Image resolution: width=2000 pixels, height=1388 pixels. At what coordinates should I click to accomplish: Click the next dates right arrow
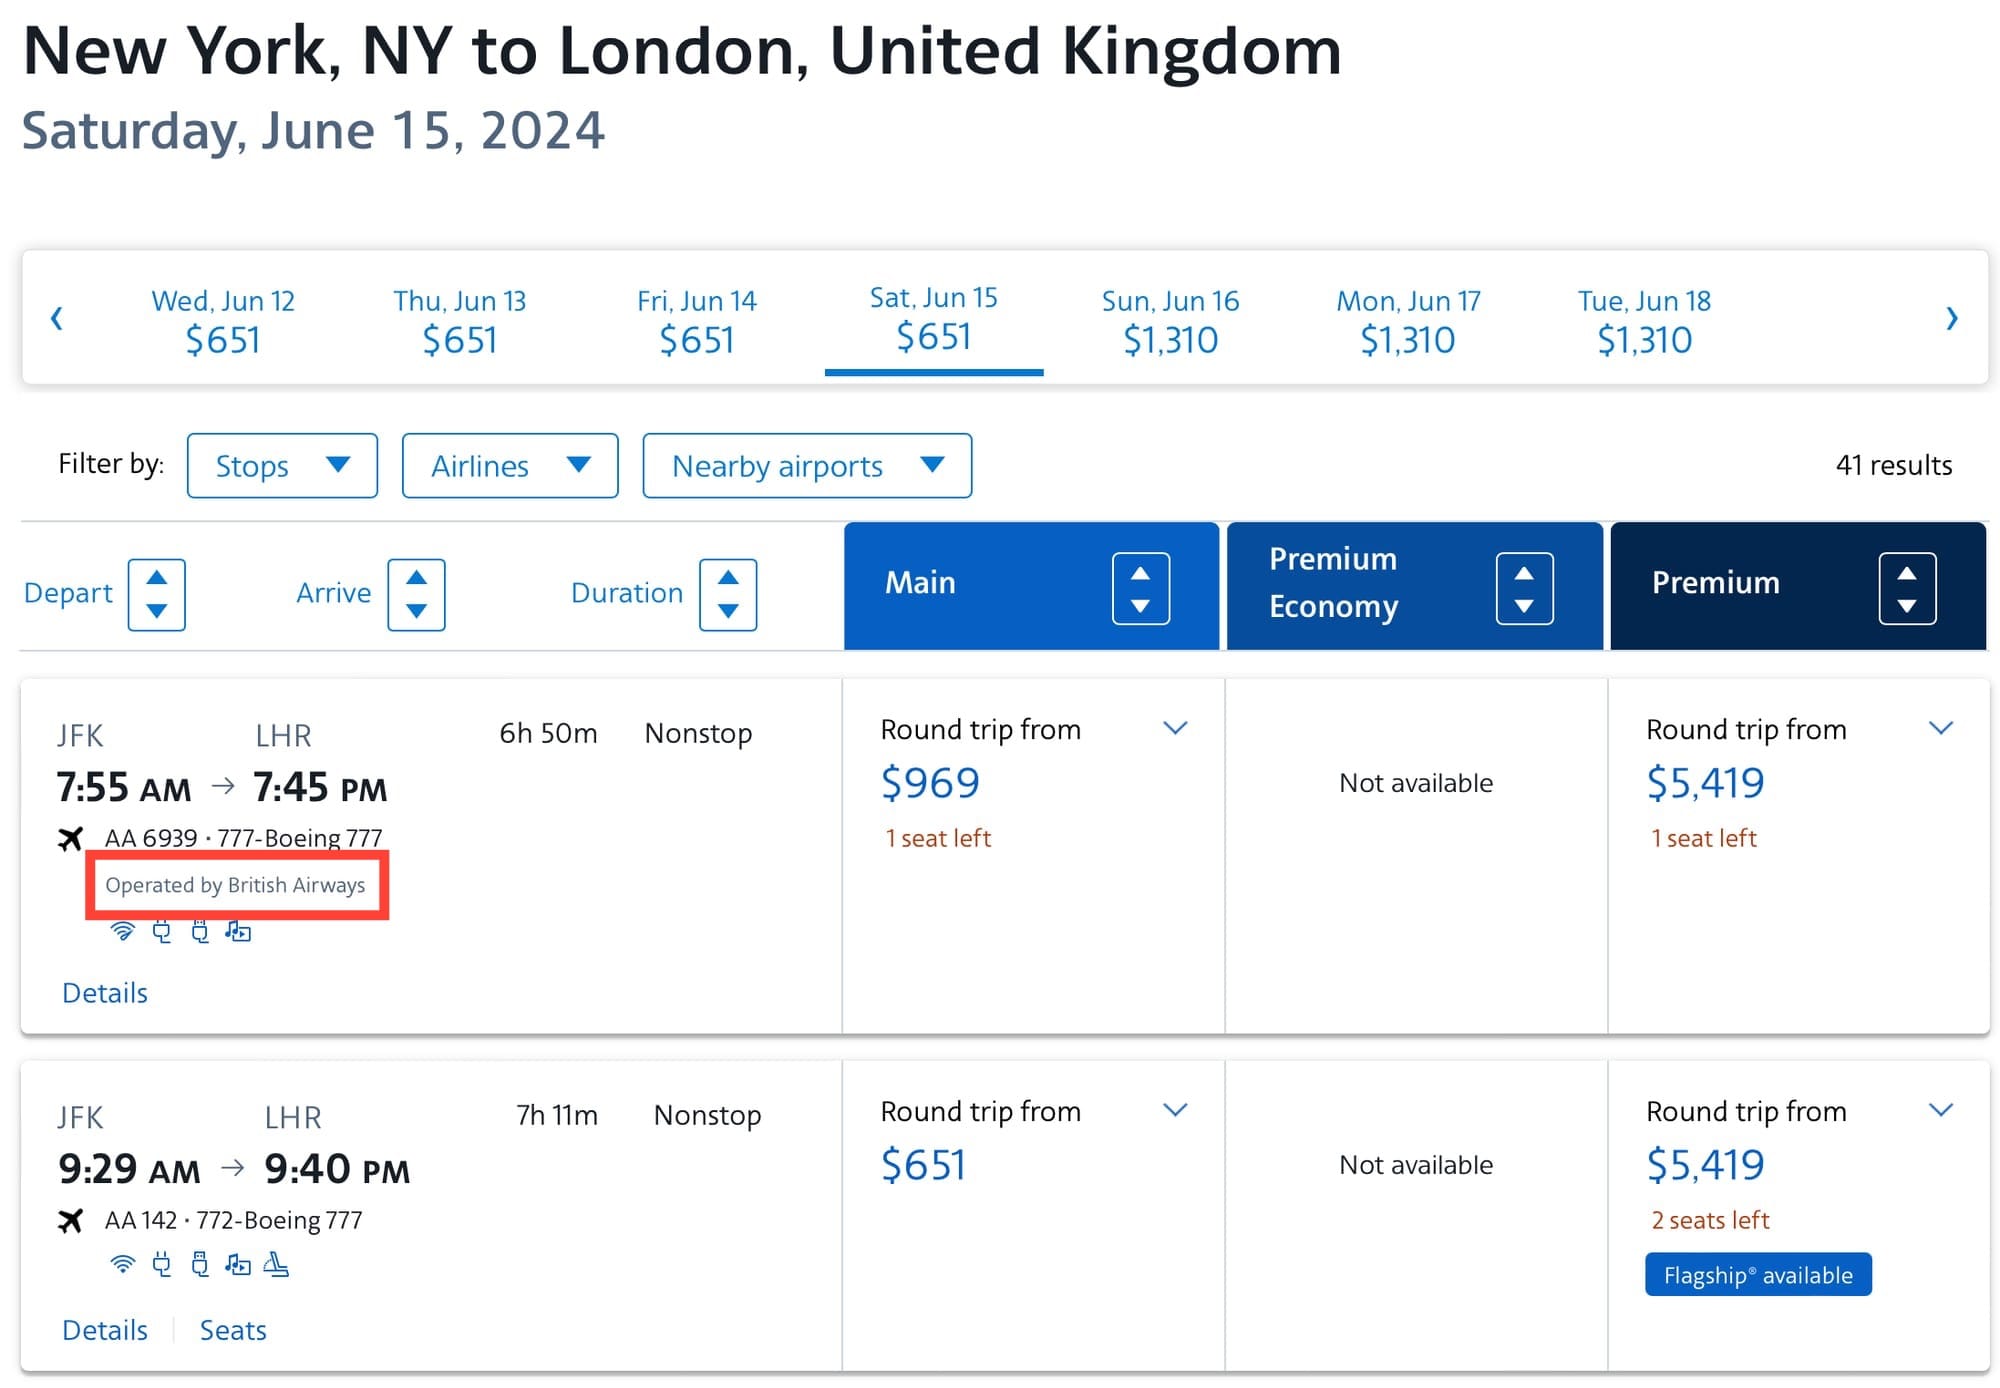tap(1951, 319)
